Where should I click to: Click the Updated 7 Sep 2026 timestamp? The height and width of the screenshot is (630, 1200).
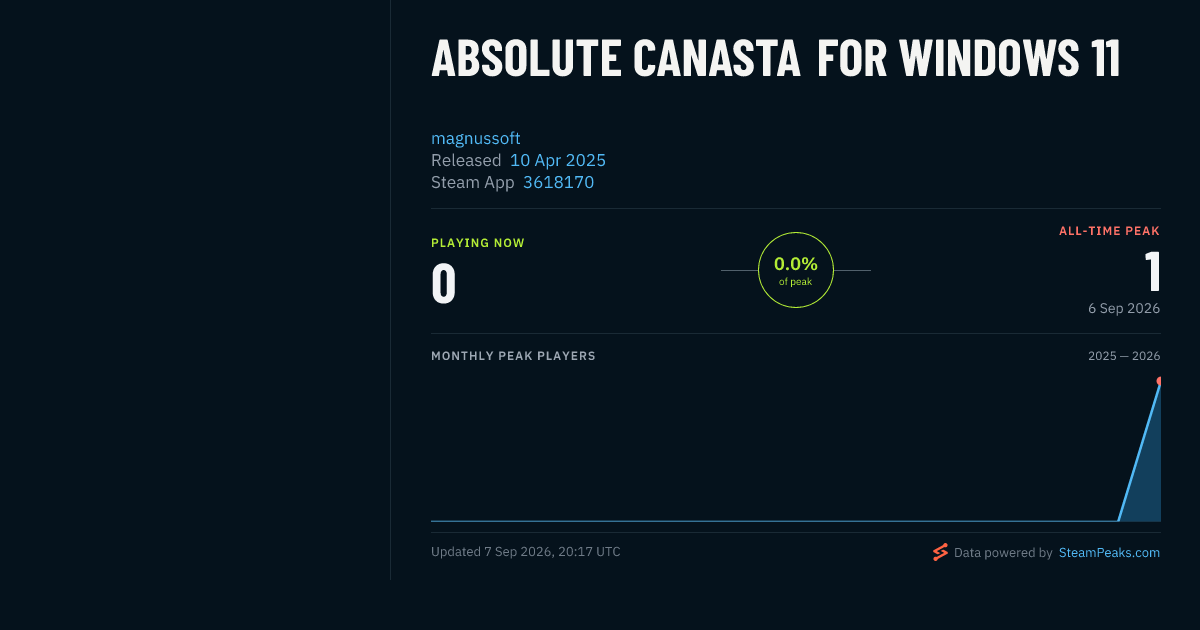click(x=526, y=552)
